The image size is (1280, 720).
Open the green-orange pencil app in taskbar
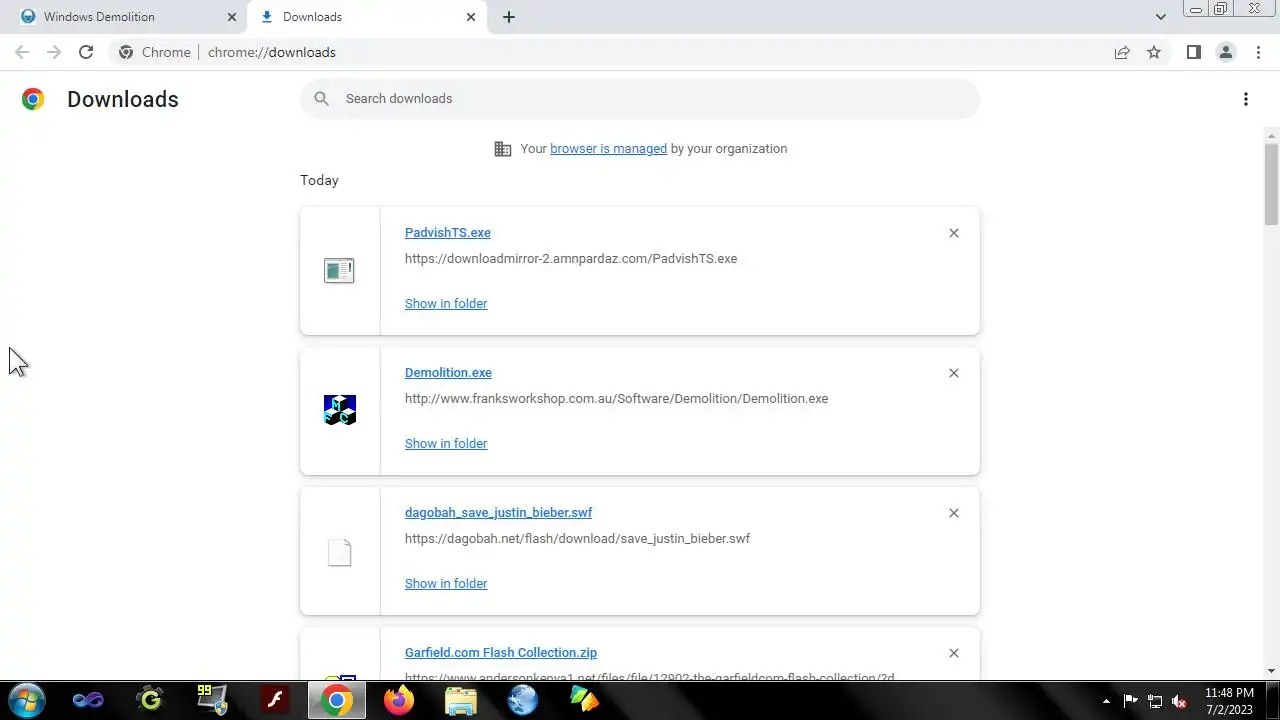tap(584, 700)
